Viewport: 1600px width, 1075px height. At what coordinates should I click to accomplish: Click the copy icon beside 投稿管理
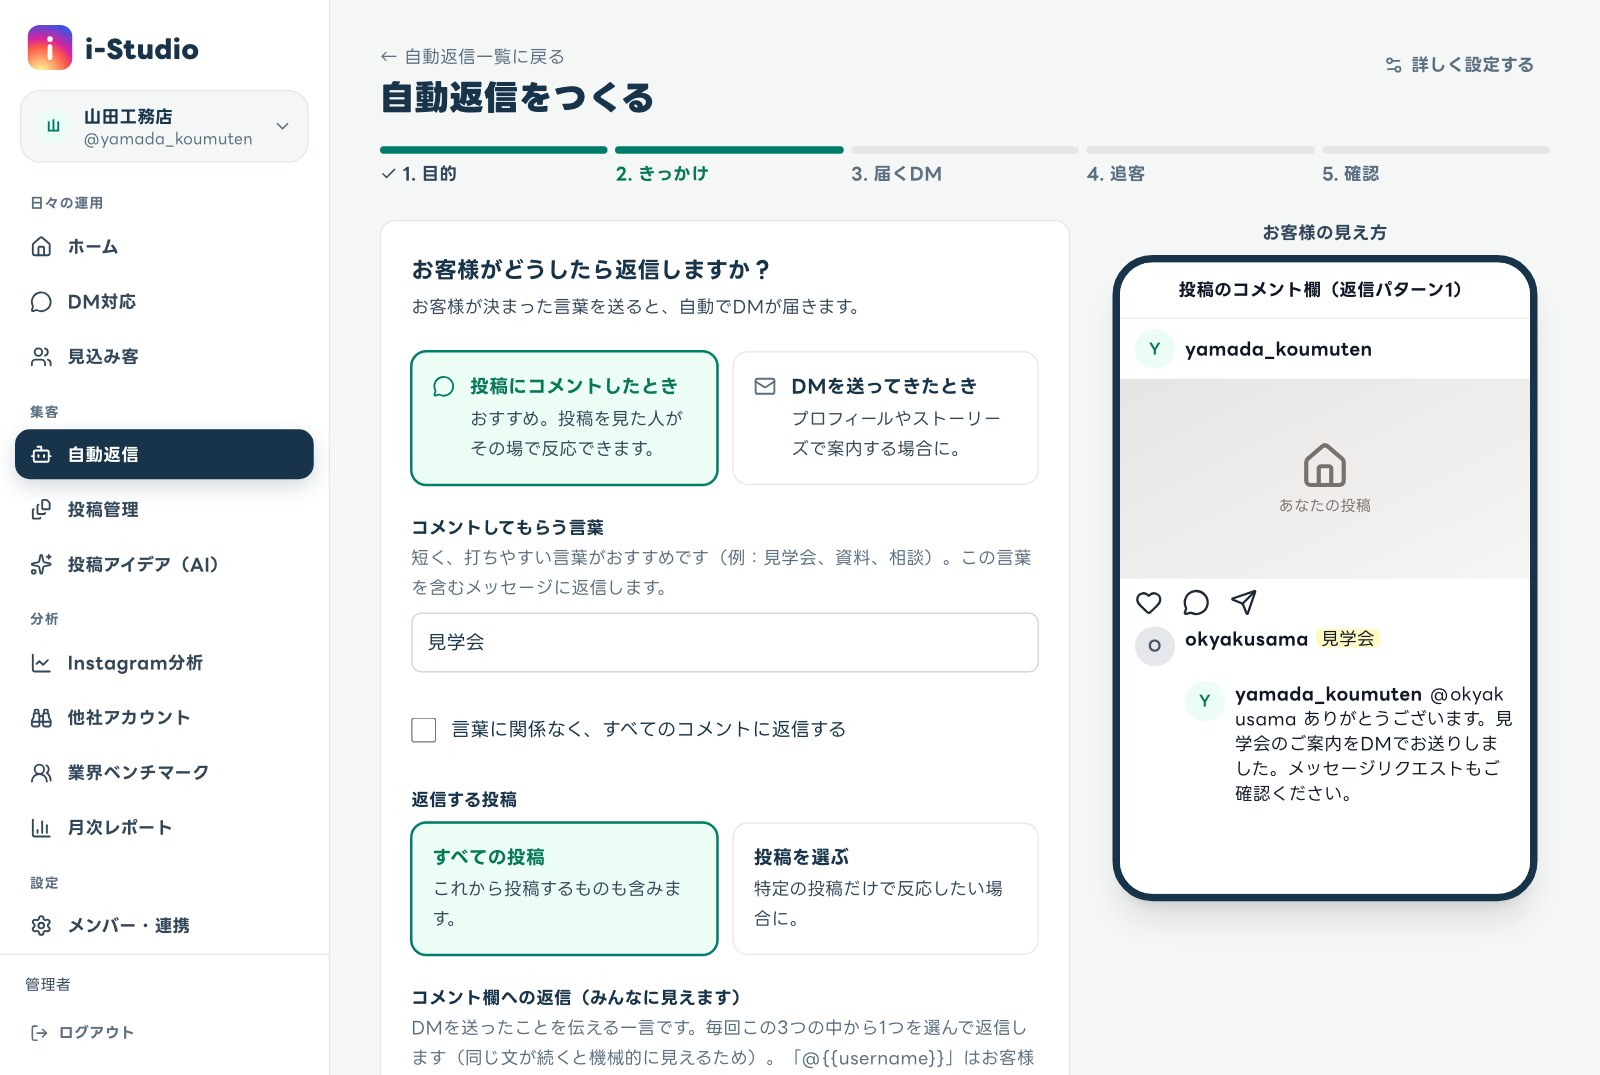pos(41,509)
